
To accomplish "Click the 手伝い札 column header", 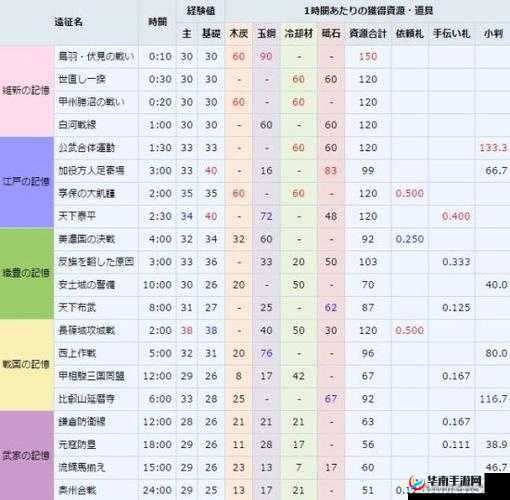I will pos(451,34).
